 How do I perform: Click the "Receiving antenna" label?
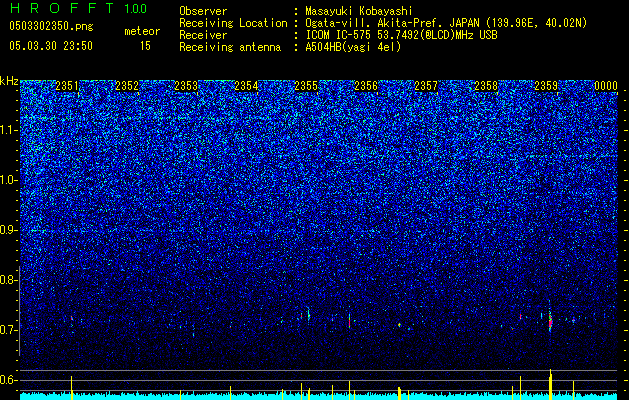tap(230, 47)
